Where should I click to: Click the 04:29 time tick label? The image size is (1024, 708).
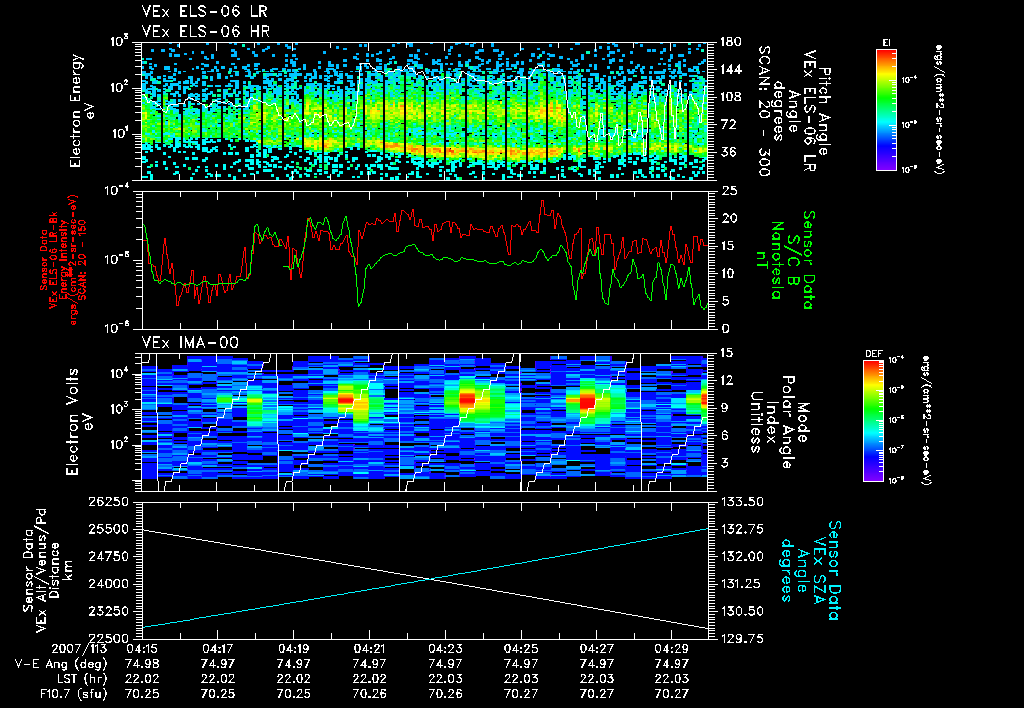click(672, 650)
